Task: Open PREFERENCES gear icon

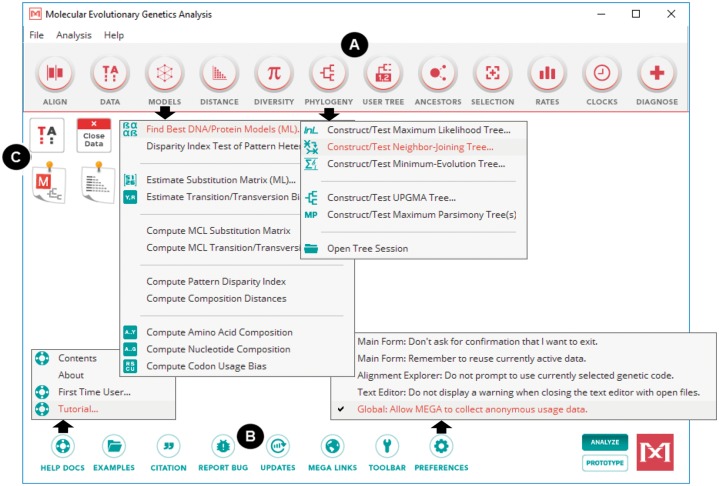Action: click(x=441, y=446)
